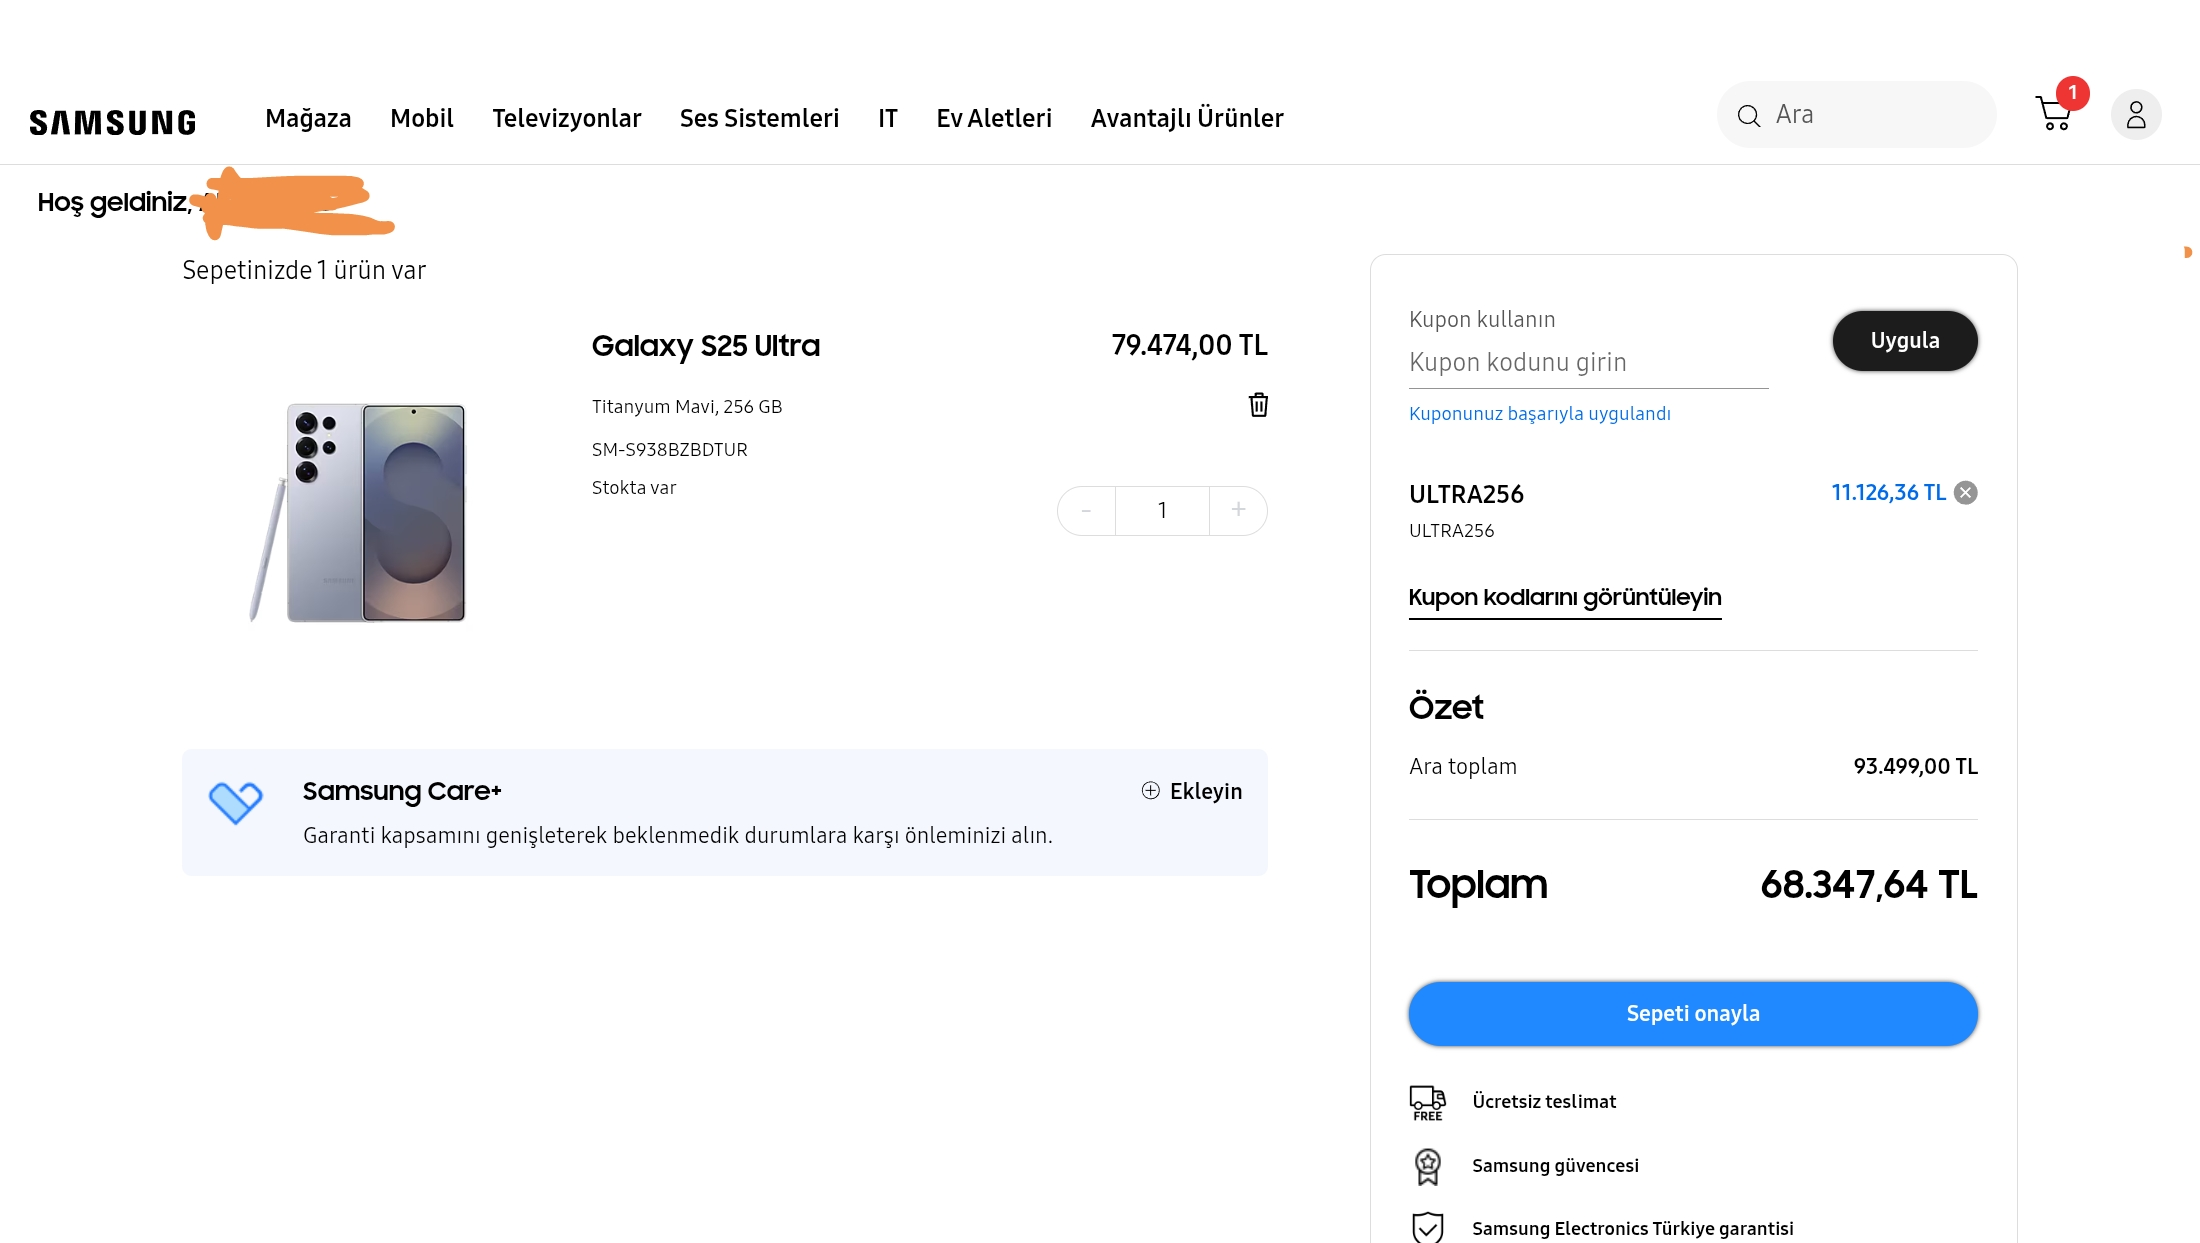Click the Özet heading
This screenshot has width=2200, height=1243.
tap(1446, 707)
